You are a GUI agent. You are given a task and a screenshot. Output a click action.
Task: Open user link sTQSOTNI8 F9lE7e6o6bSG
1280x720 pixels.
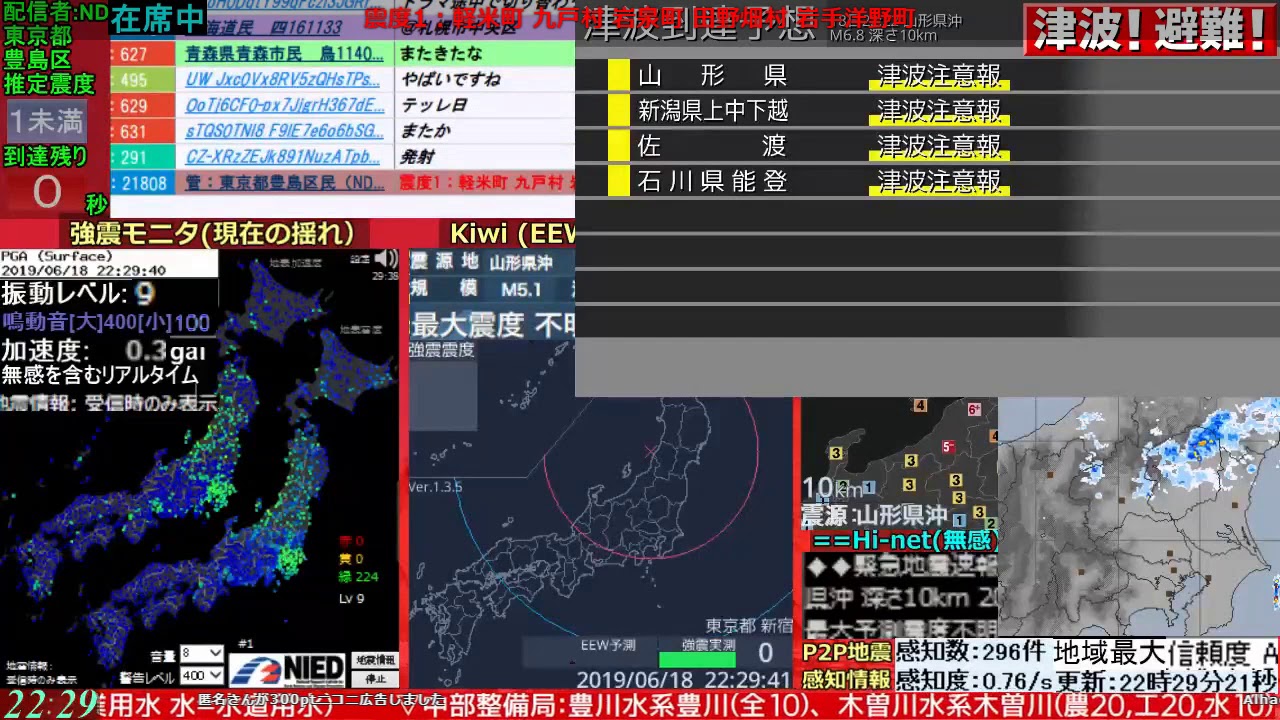(285, 131)
